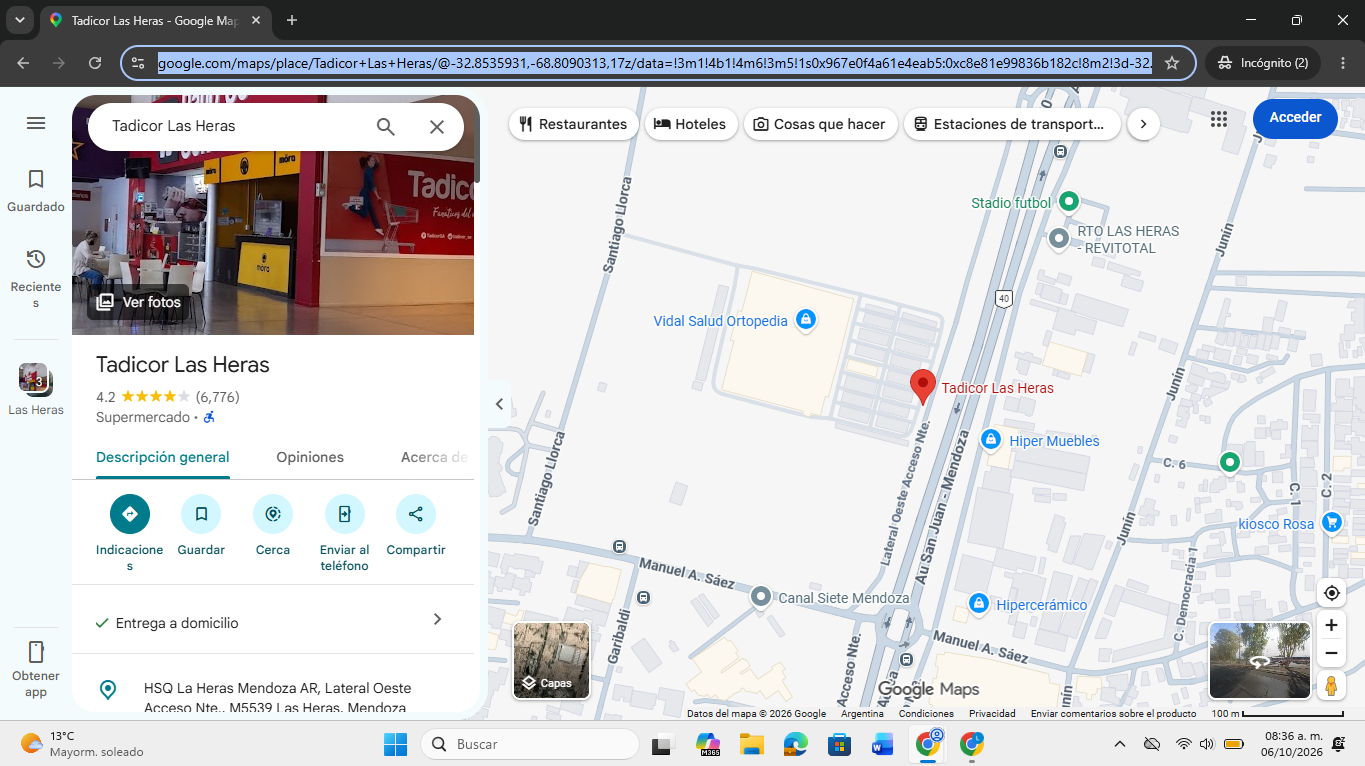1365x766 pixels.
Task: Select the Estaciones de transporte chip
Action: click(x=1012, y=124)
